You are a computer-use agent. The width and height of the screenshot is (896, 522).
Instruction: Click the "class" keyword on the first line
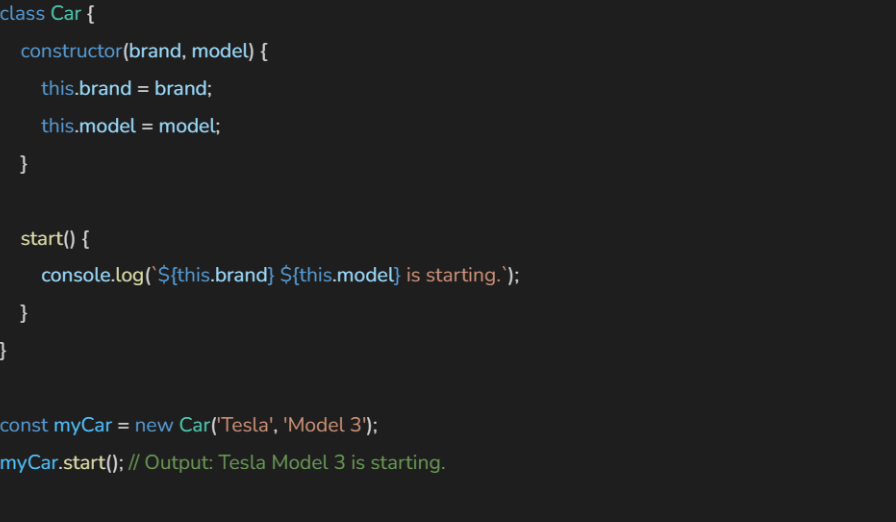(x=23, y=14)
